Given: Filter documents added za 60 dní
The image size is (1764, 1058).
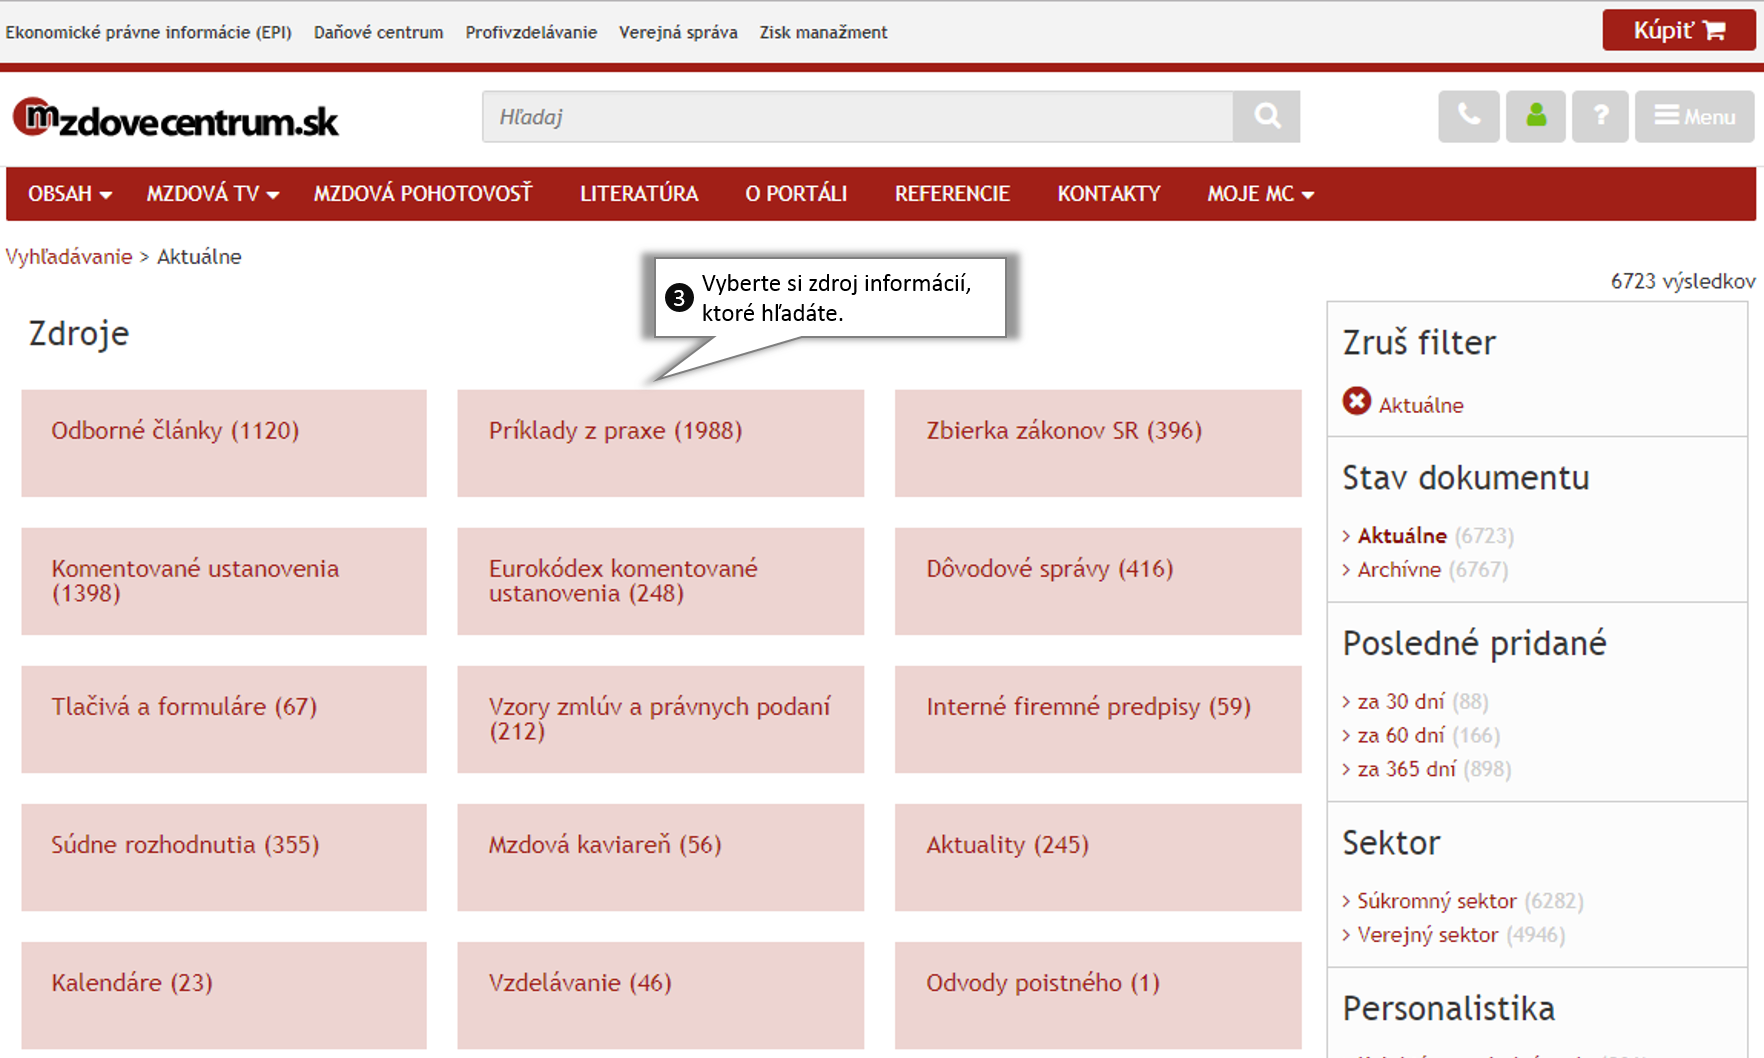Looking at the screenshot, I should 1401,736.
